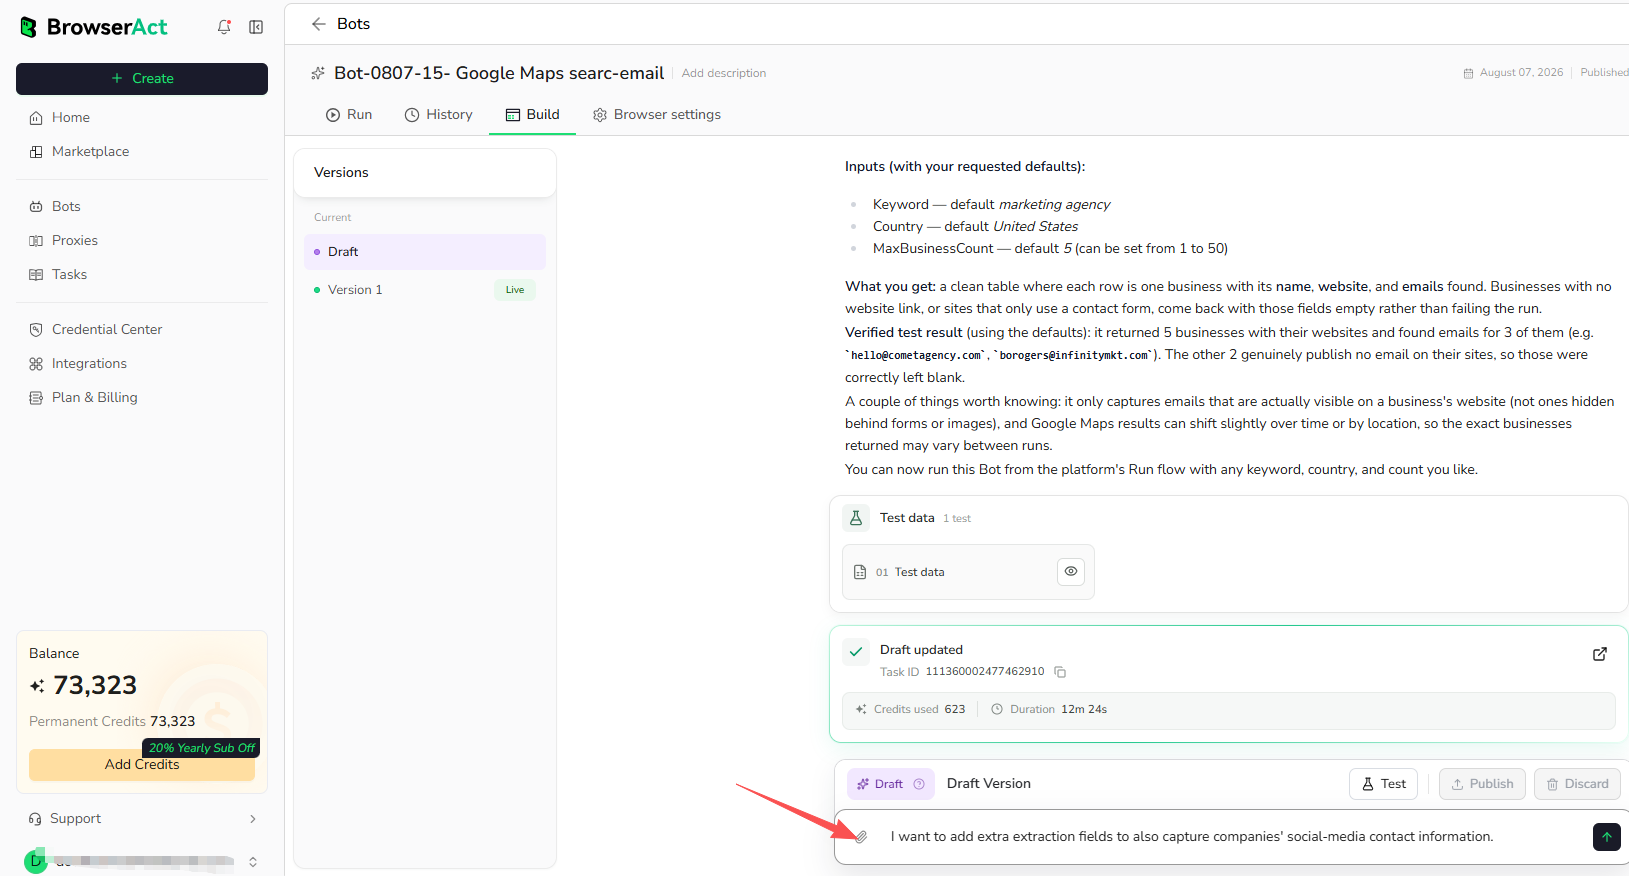The image size is (1629, 876).
Task: Expand the account switcher chevrons
Action: coord(253,862)
